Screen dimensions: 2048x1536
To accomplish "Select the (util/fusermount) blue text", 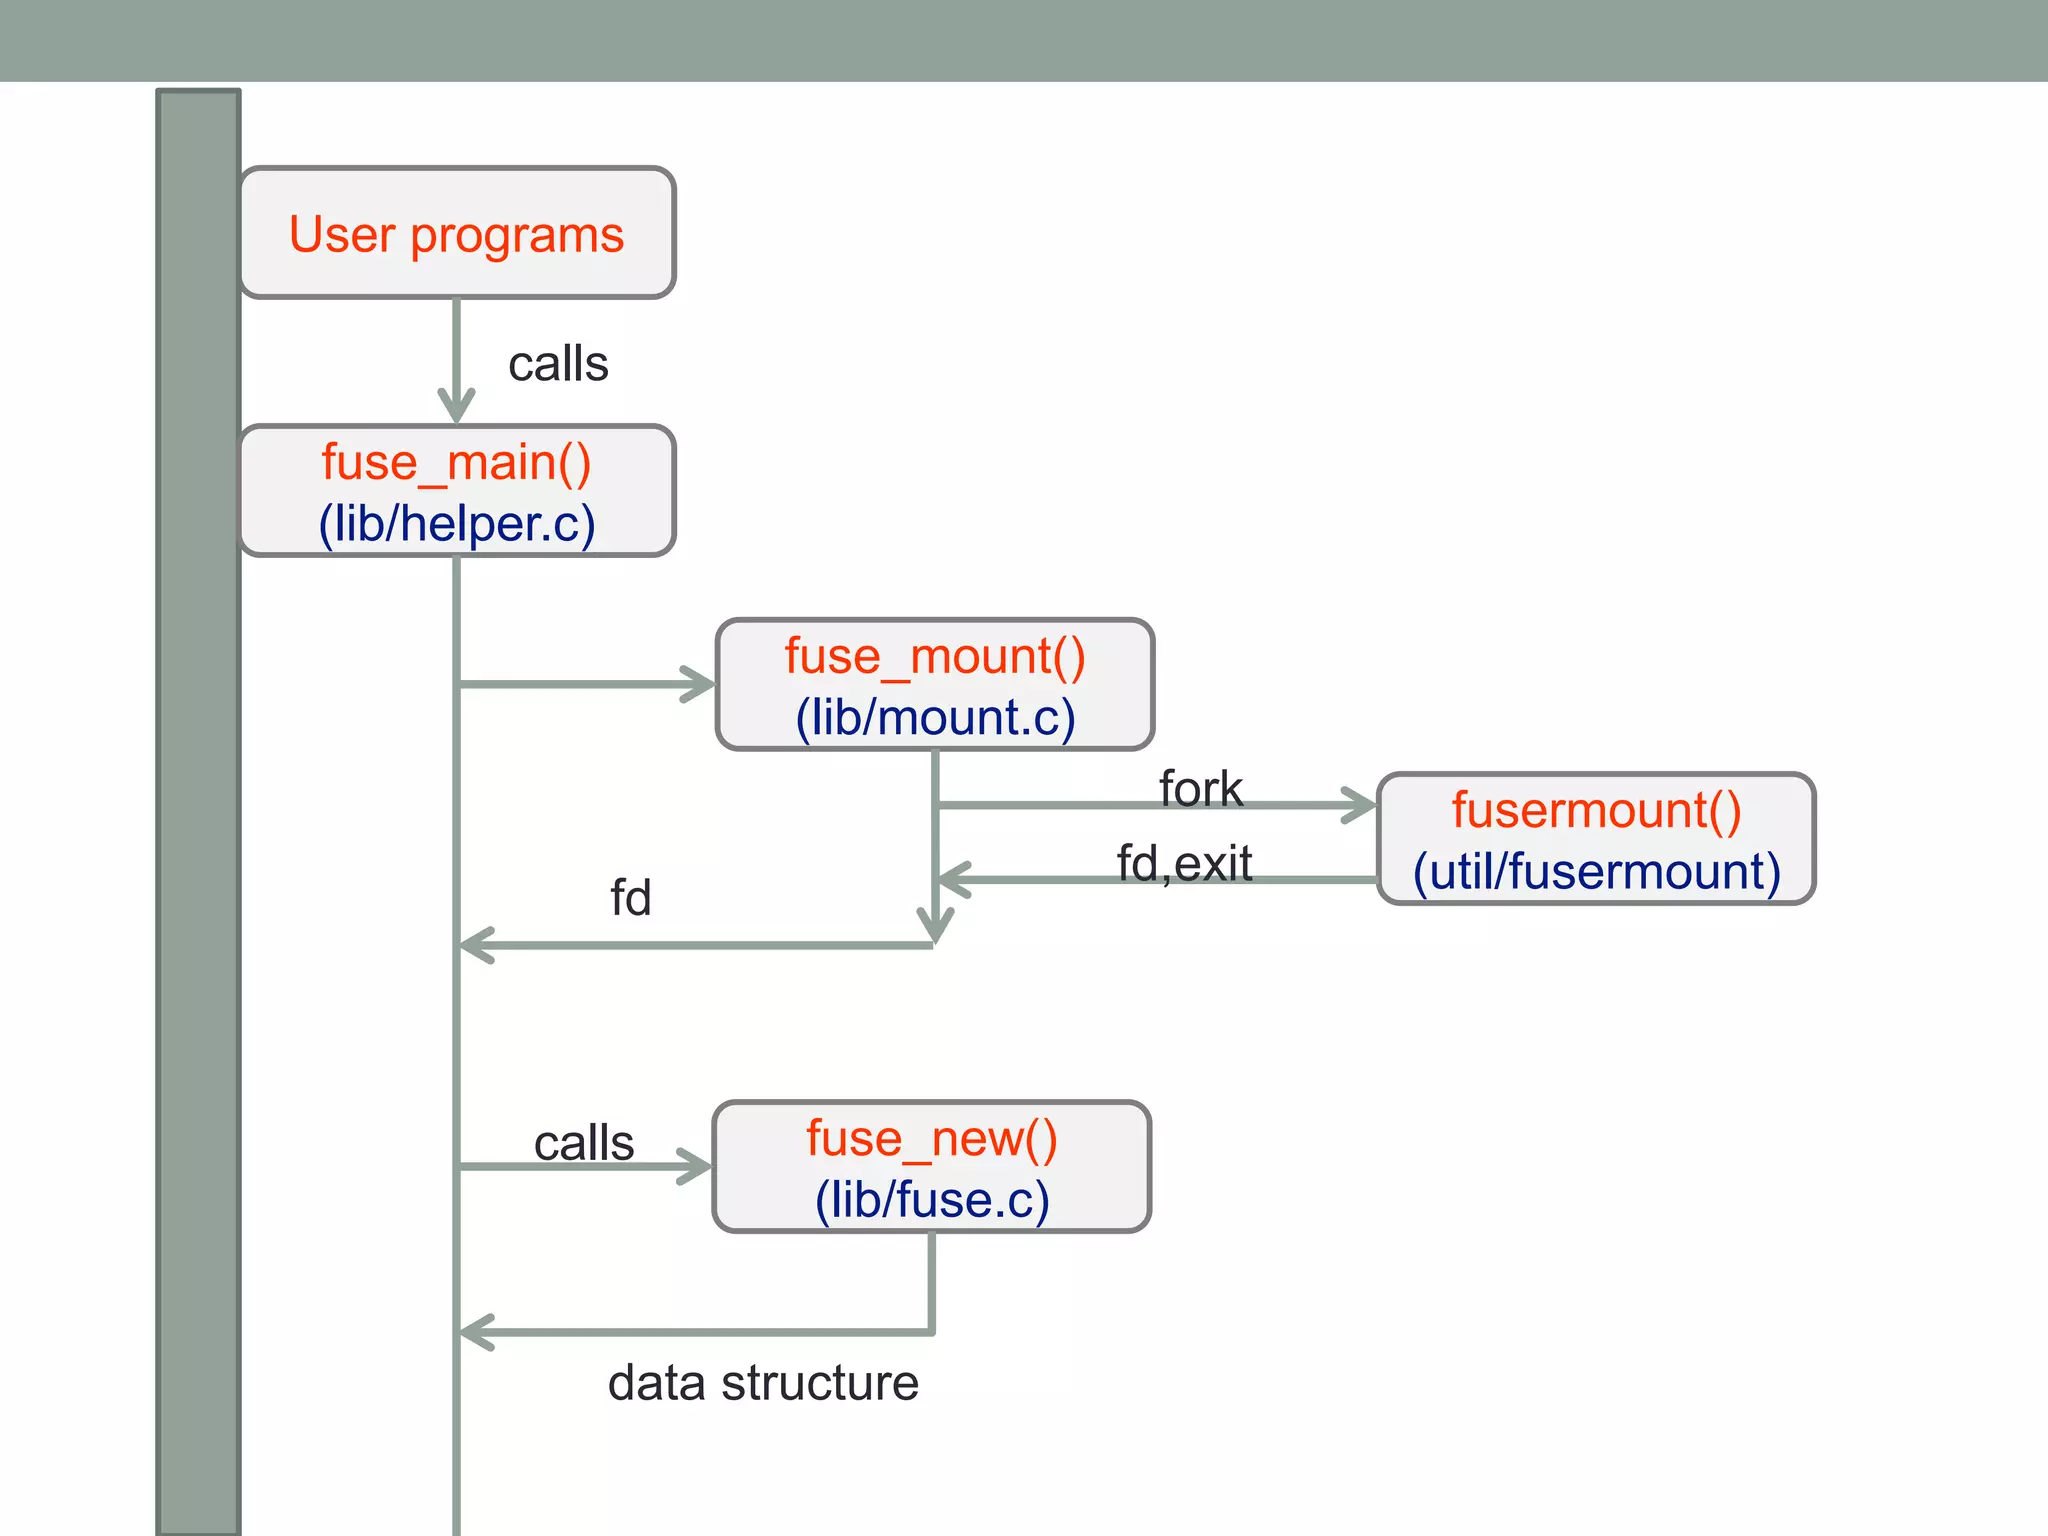I will click(x=1596, y=871).
